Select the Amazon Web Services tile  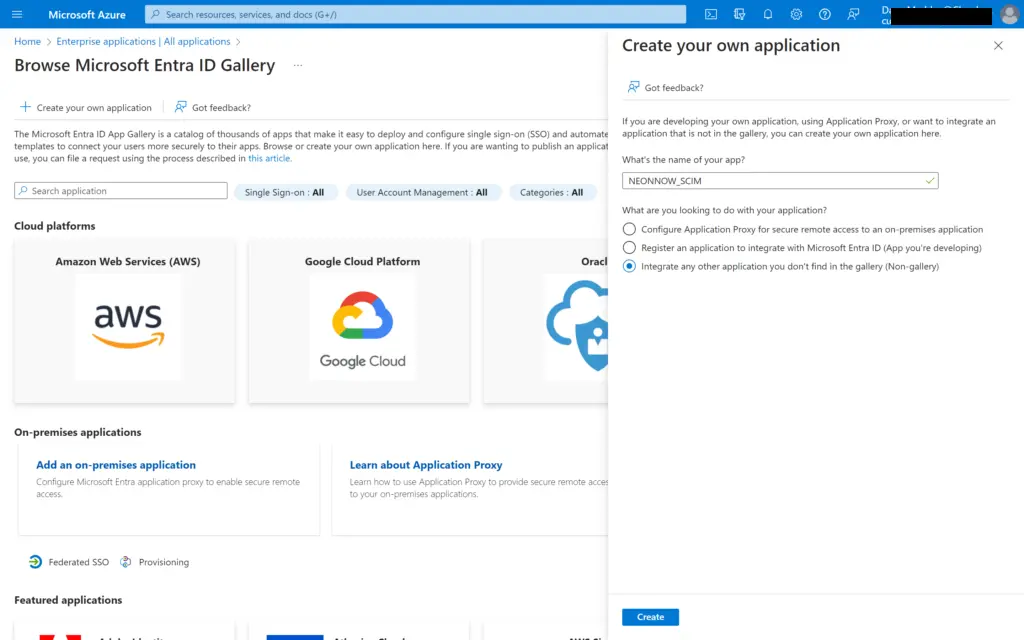123,318
